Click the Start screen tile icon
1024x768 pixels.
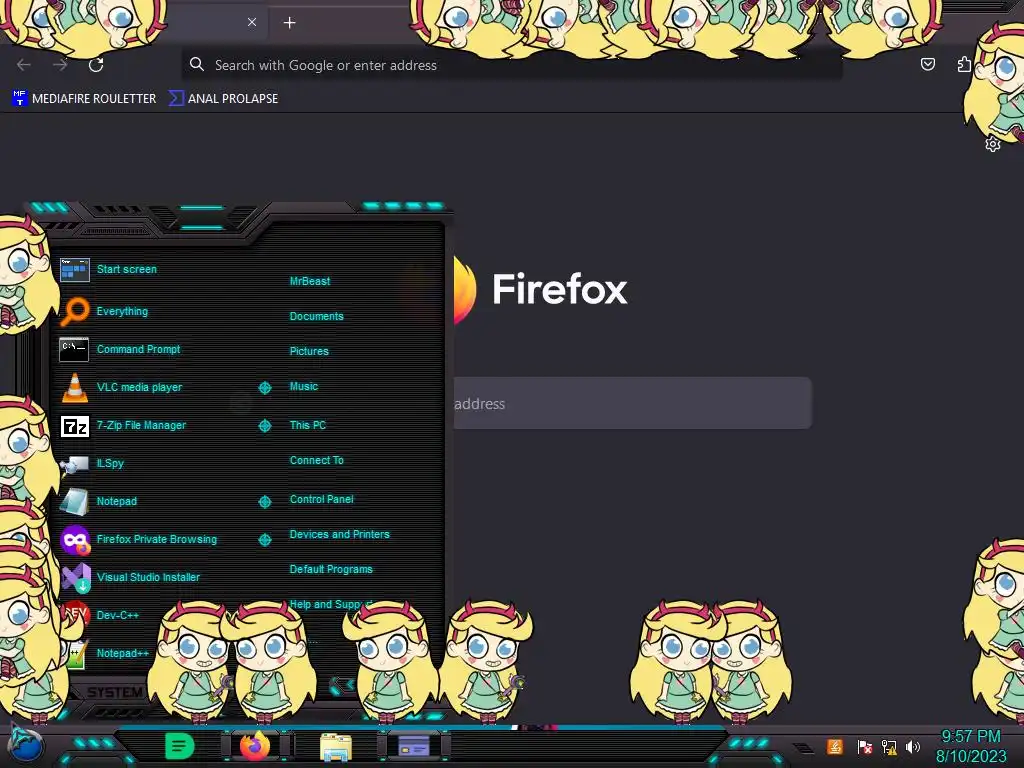pos(74,269)
